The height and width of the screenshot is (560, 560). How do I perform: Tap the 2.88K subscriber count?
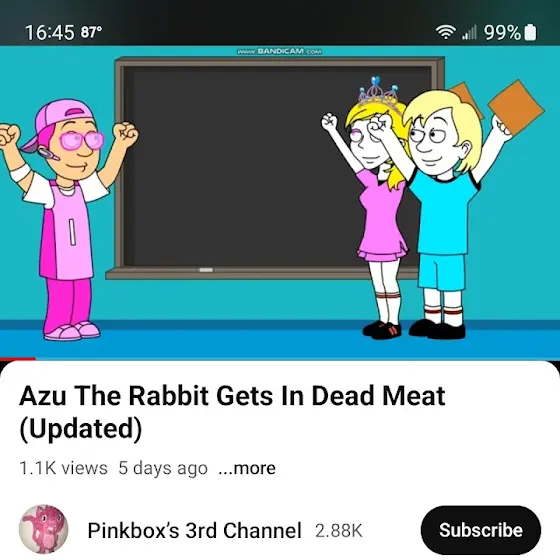[x=339, y=530]
